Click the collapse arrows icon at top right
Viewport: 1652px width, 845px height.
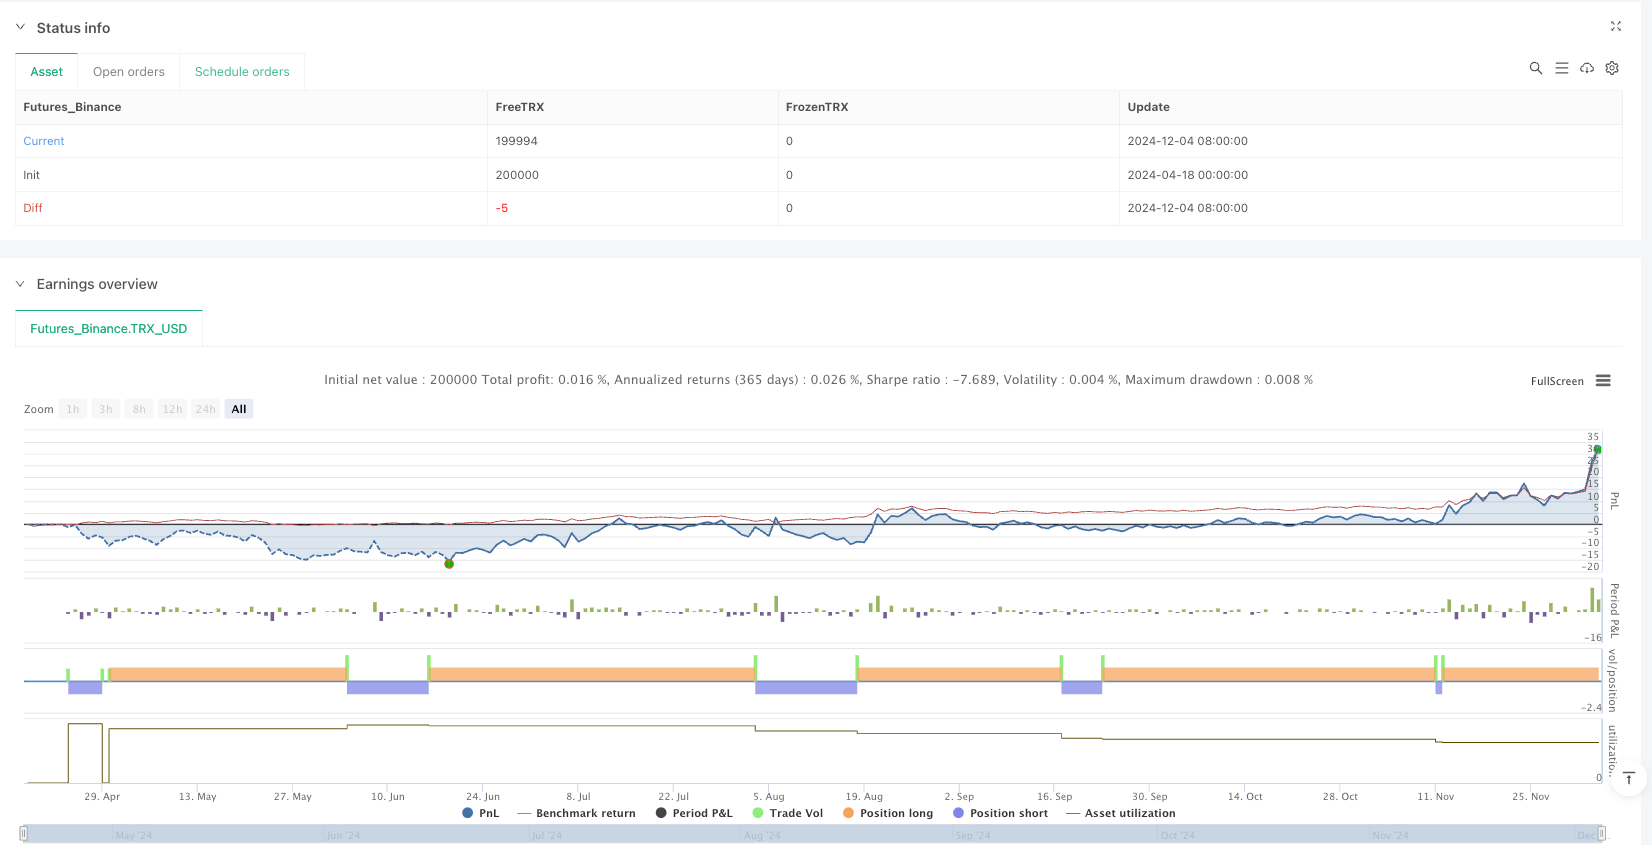coord(1615,27)
